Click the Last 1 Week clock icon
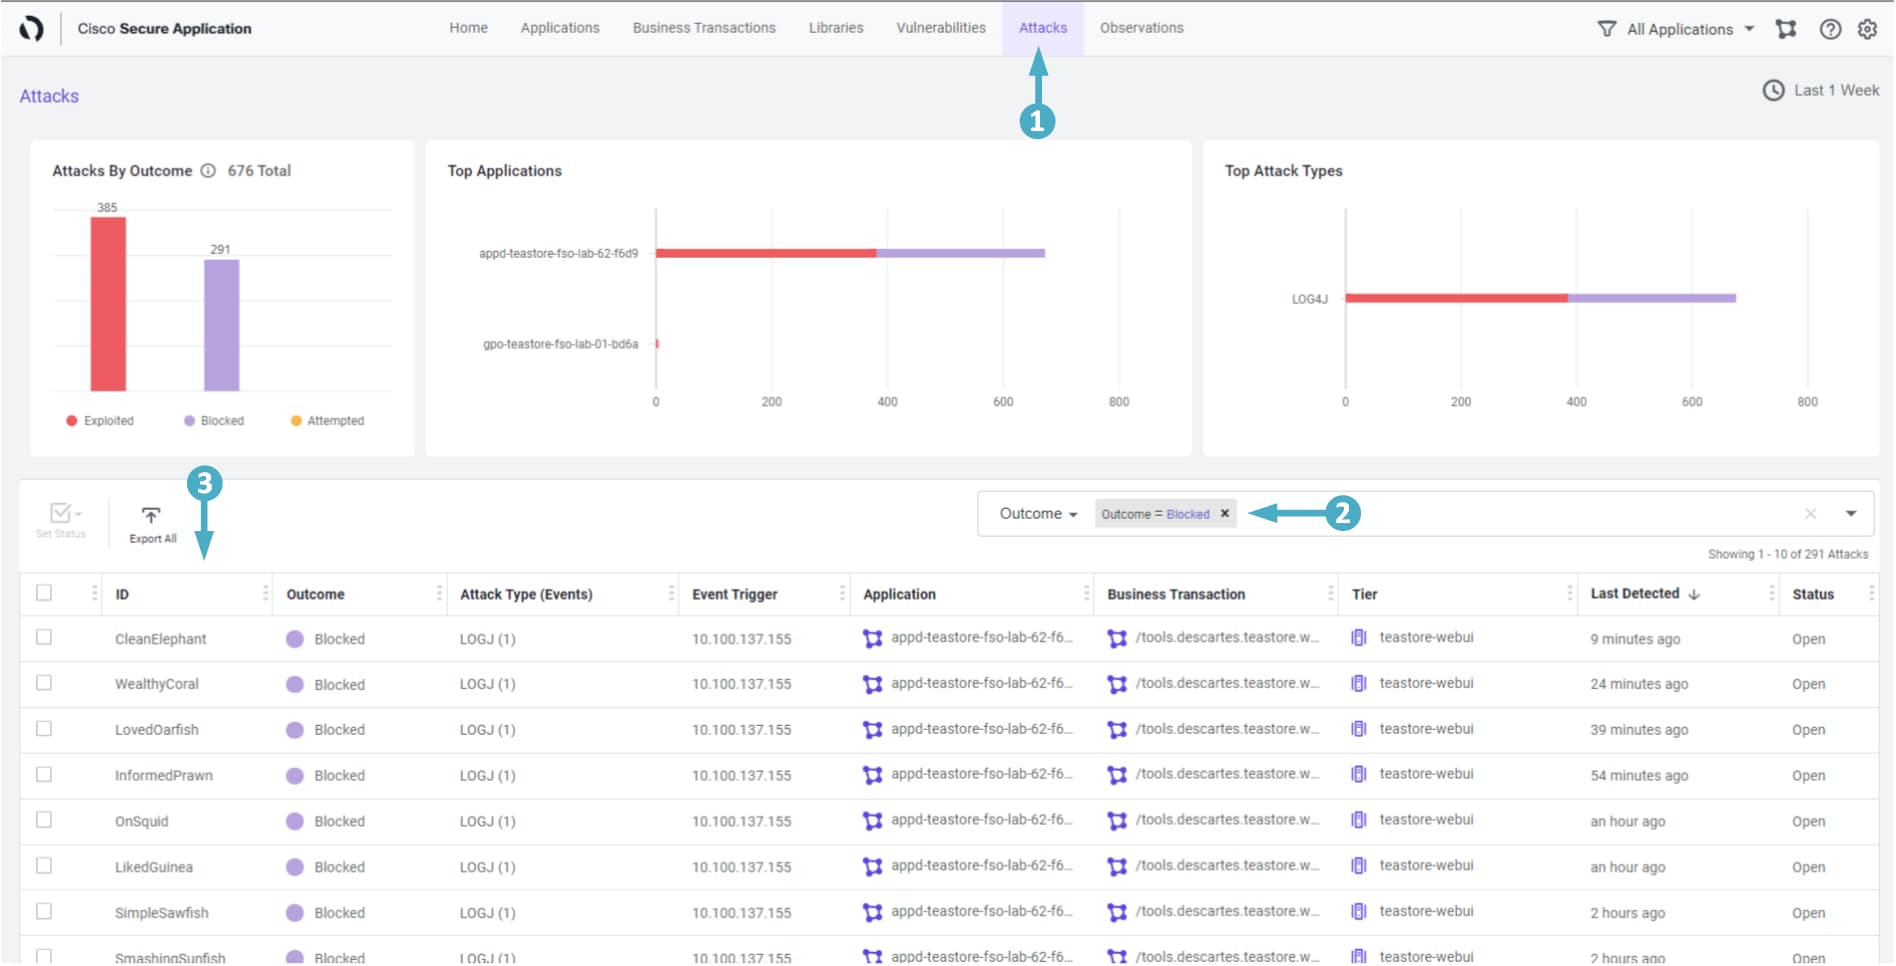Image resolution: width=1896 pixels, height=966 pixels. pos(1773,91)
